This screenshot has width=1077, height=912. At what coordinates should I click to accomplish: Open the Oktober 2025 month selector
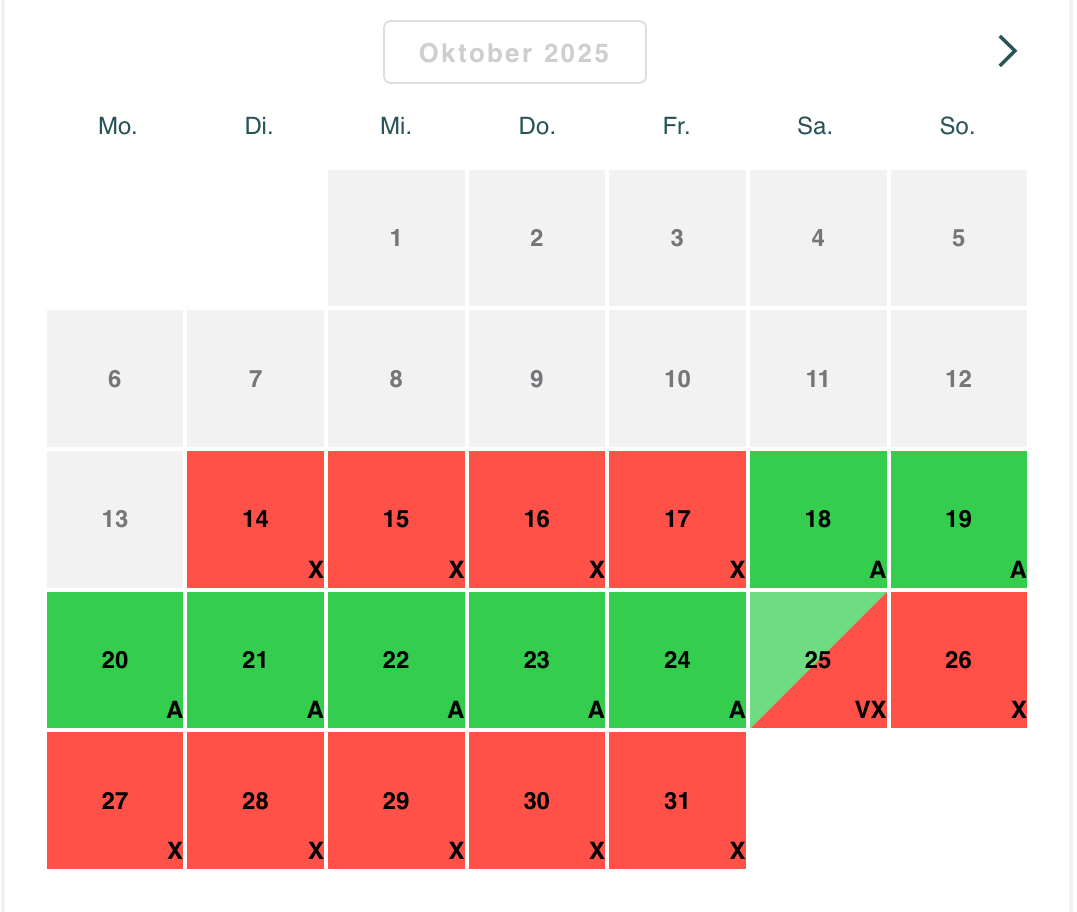(514, 52)
